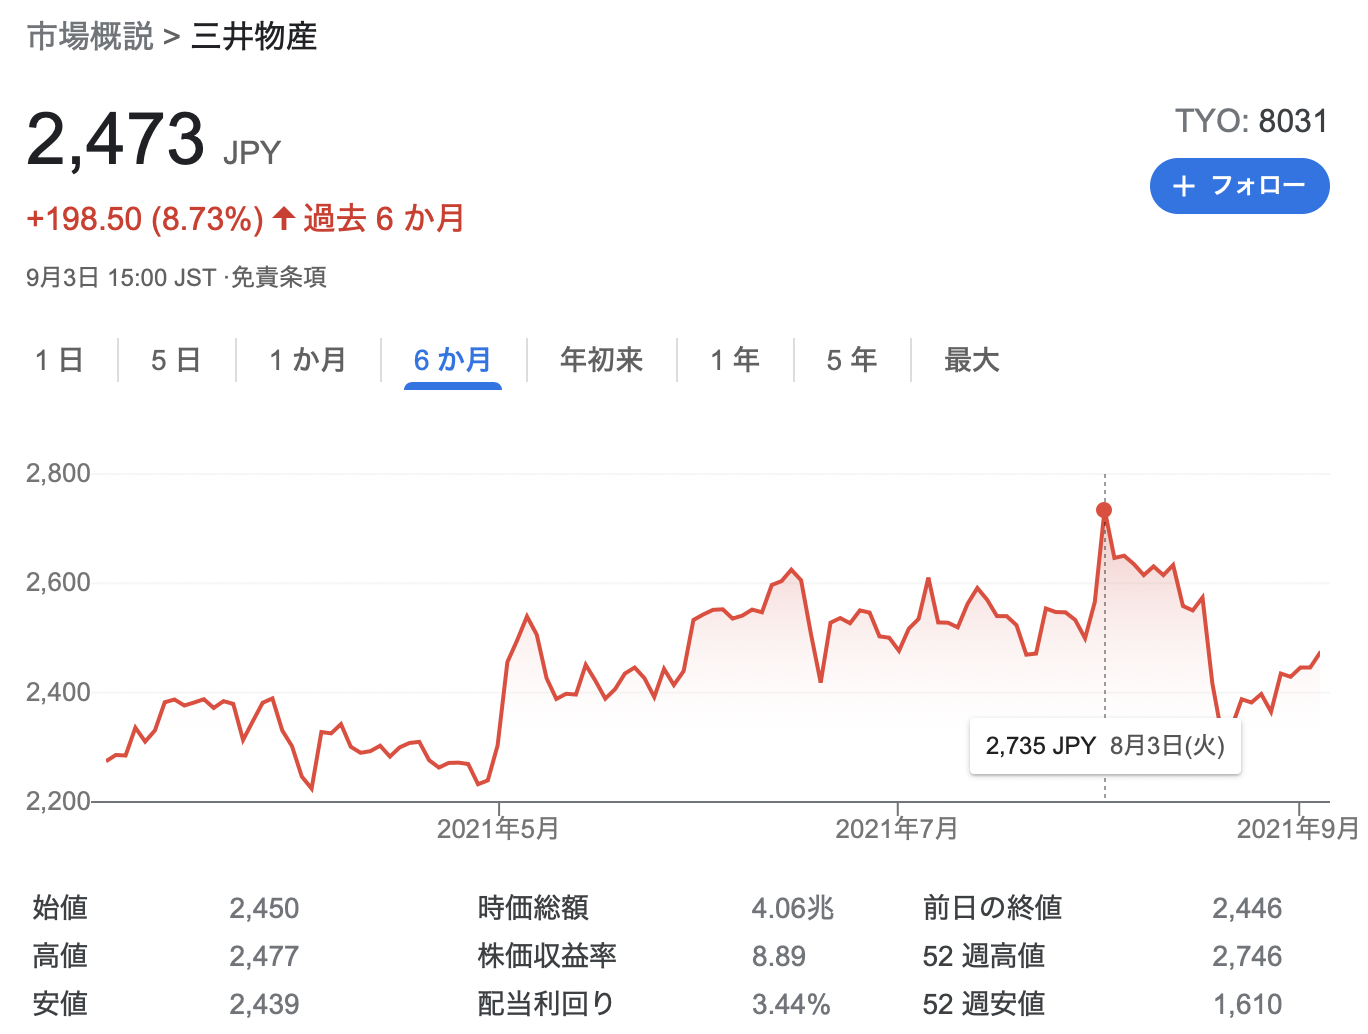
Task: Click the 高値 value 2,477
Action: [264, 956]
